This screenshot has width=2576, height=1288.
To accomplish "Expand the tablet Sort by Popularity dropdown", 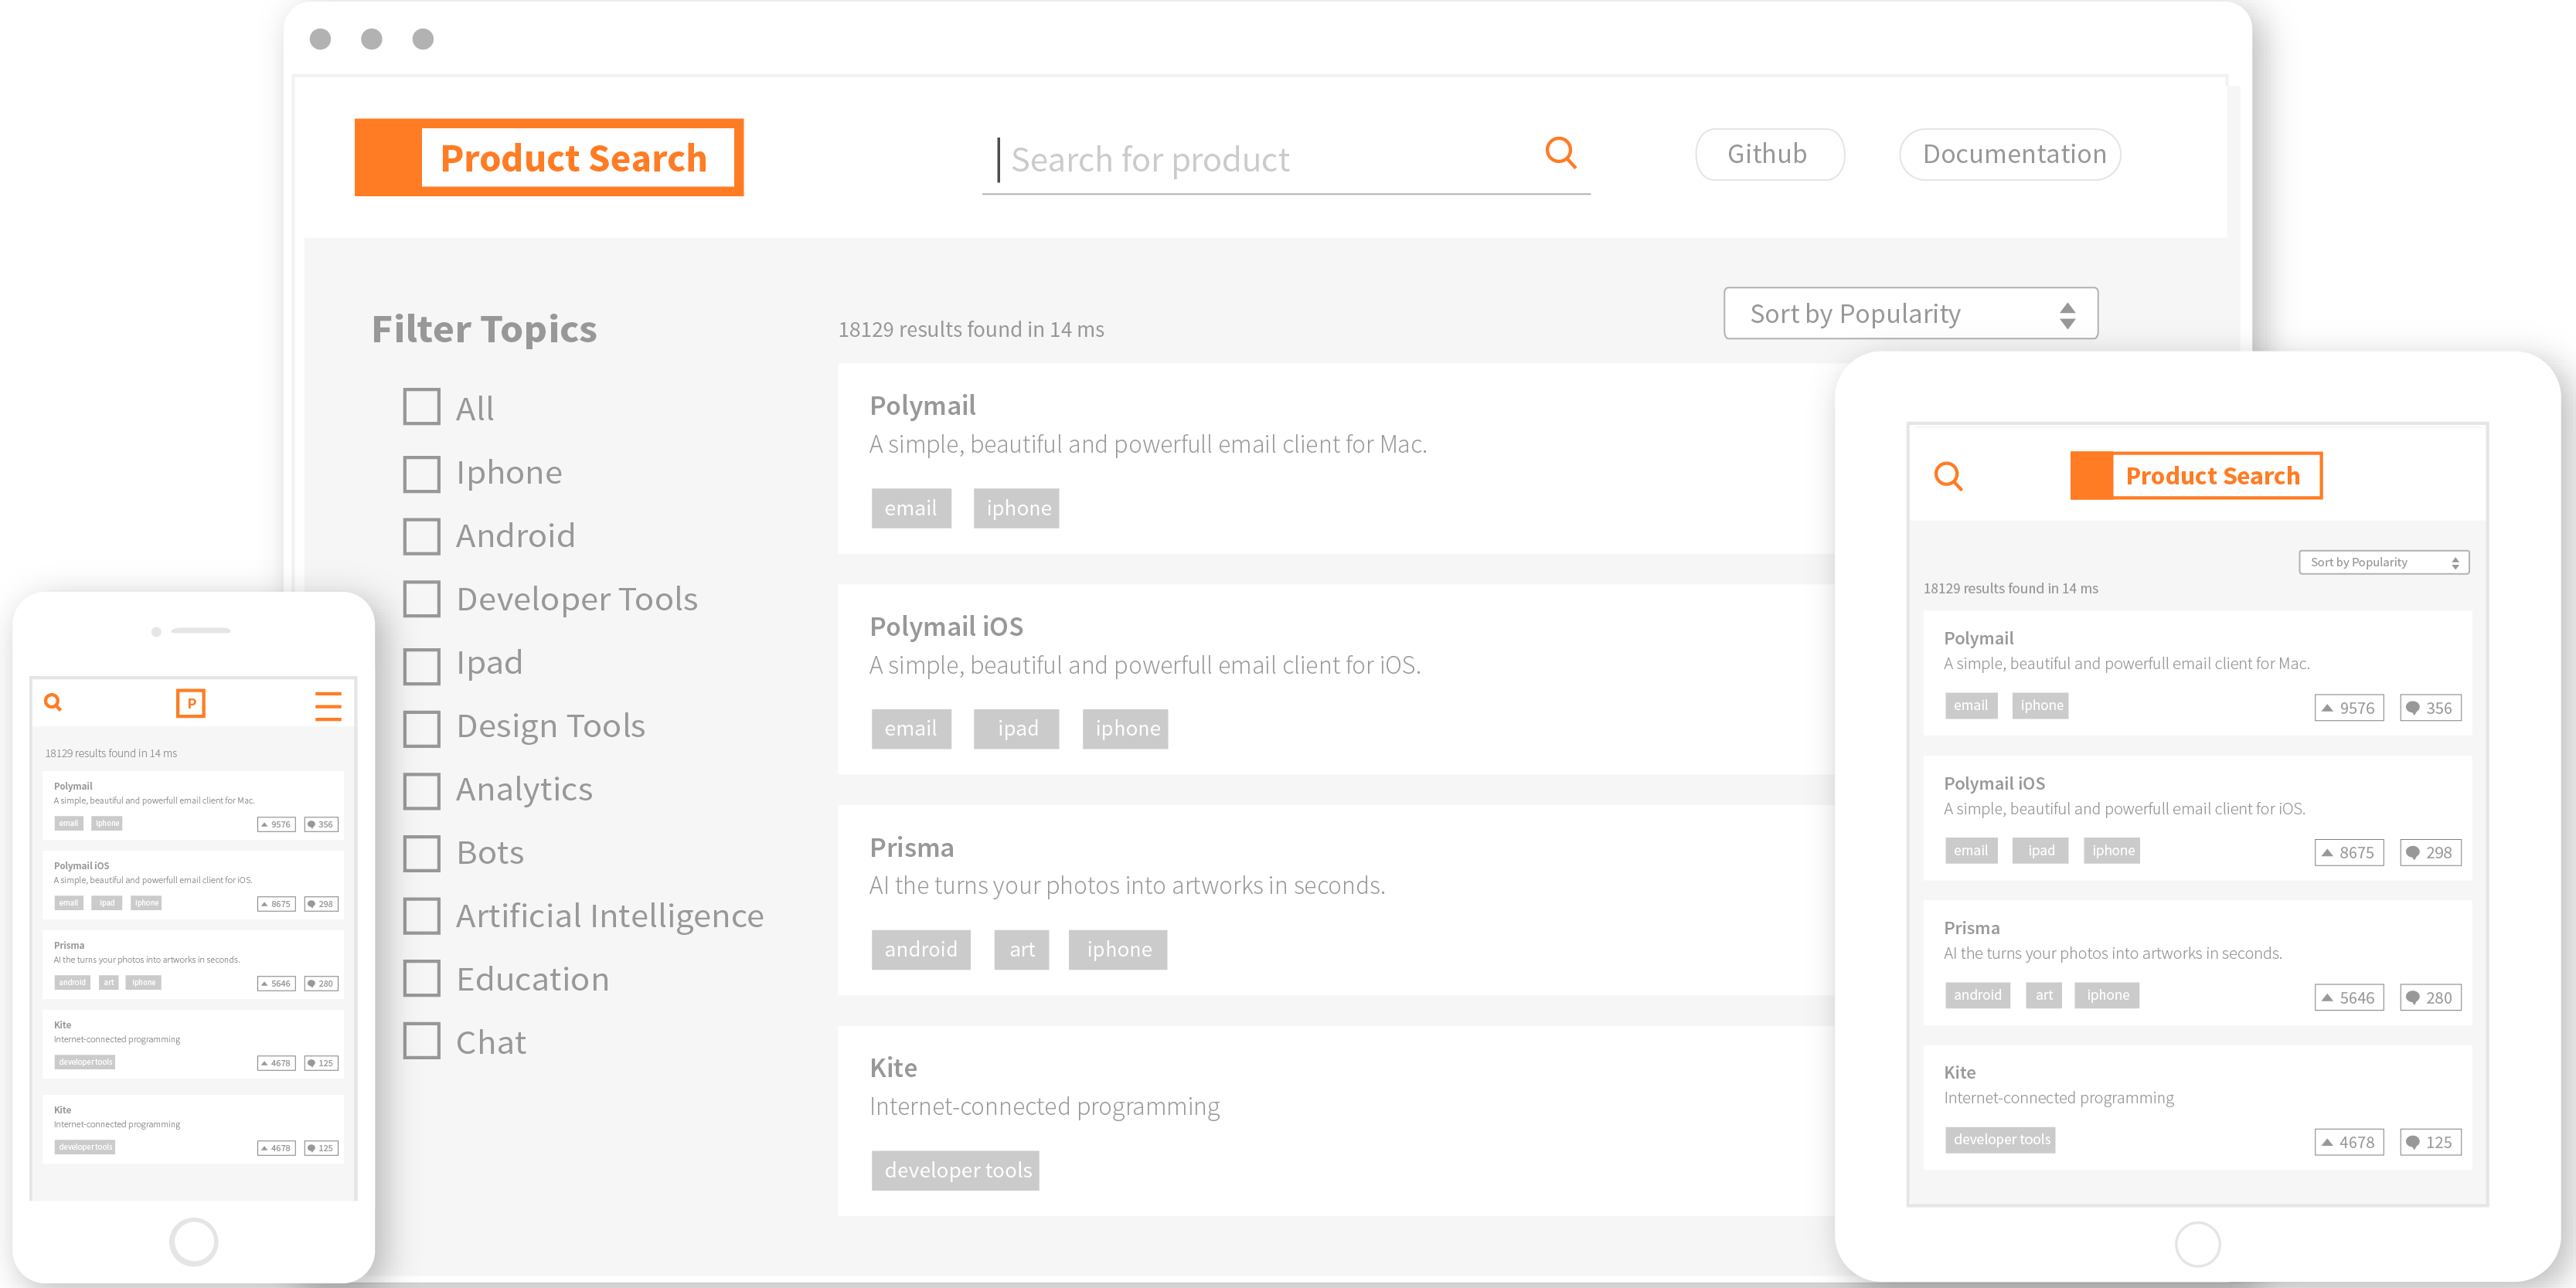I will tap(2383, 563).
